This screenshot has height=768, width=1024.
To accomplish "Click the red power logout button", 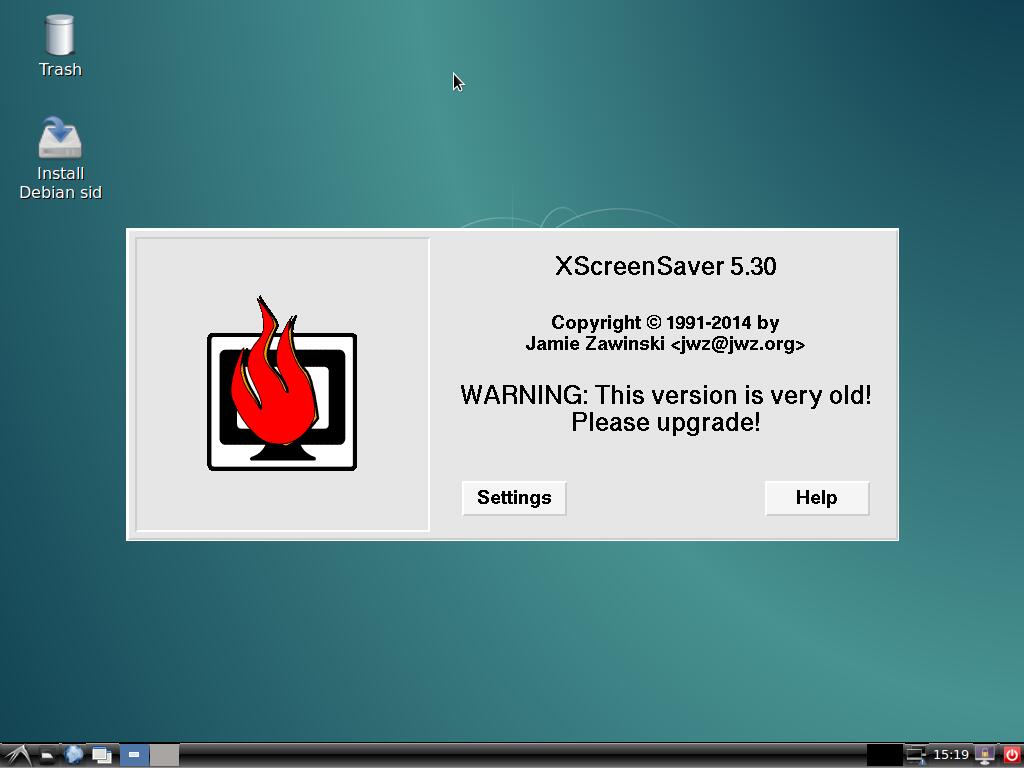I will 1011,756.
